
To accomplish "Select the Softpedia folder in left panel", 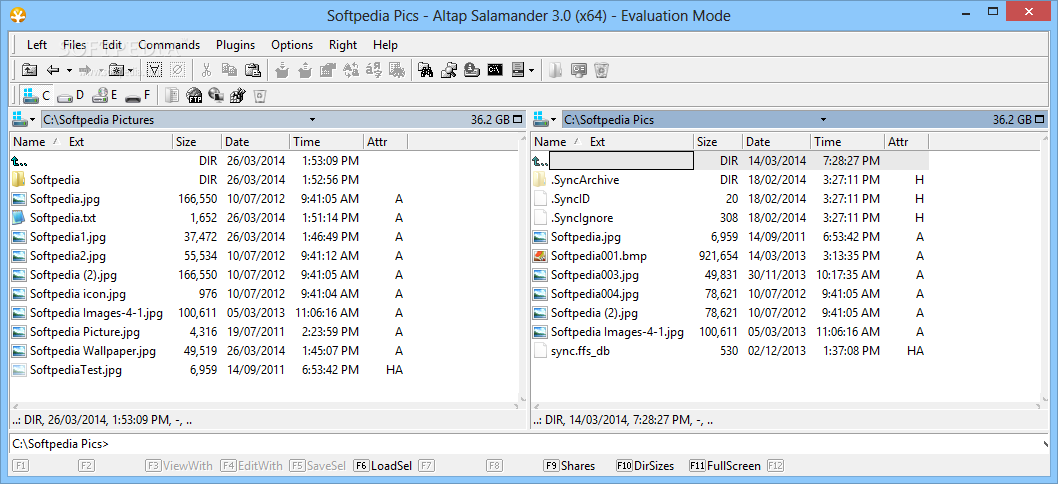I will tap(55, 180).
